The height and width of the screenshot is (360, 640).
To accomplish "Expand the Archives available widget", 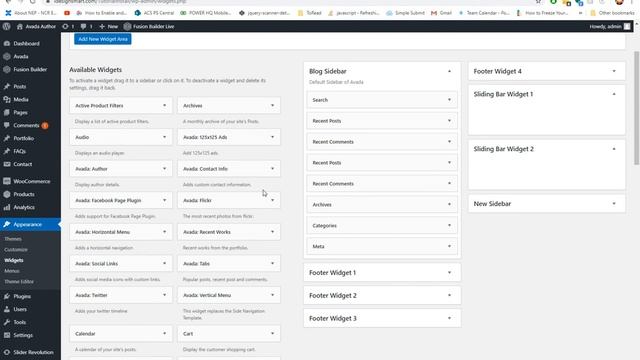I will 272,105.
